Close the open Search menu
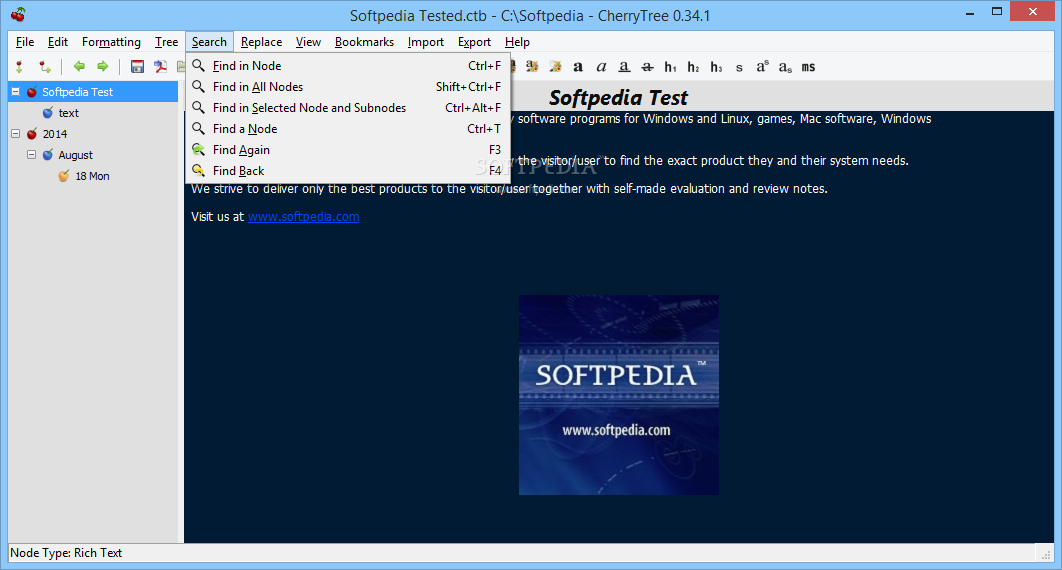Screen dimensions: 1062x570 209,42
